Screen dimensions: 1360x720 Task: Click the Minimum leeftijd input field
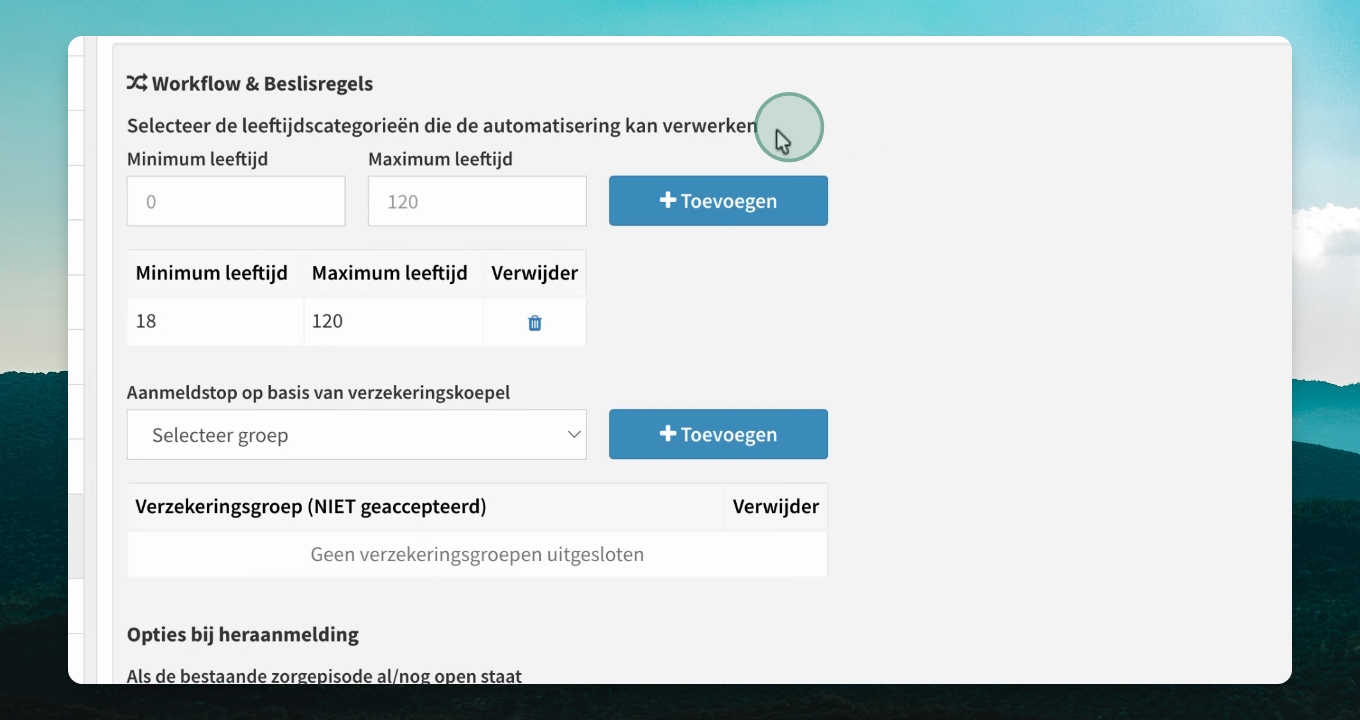pos(236,201)
